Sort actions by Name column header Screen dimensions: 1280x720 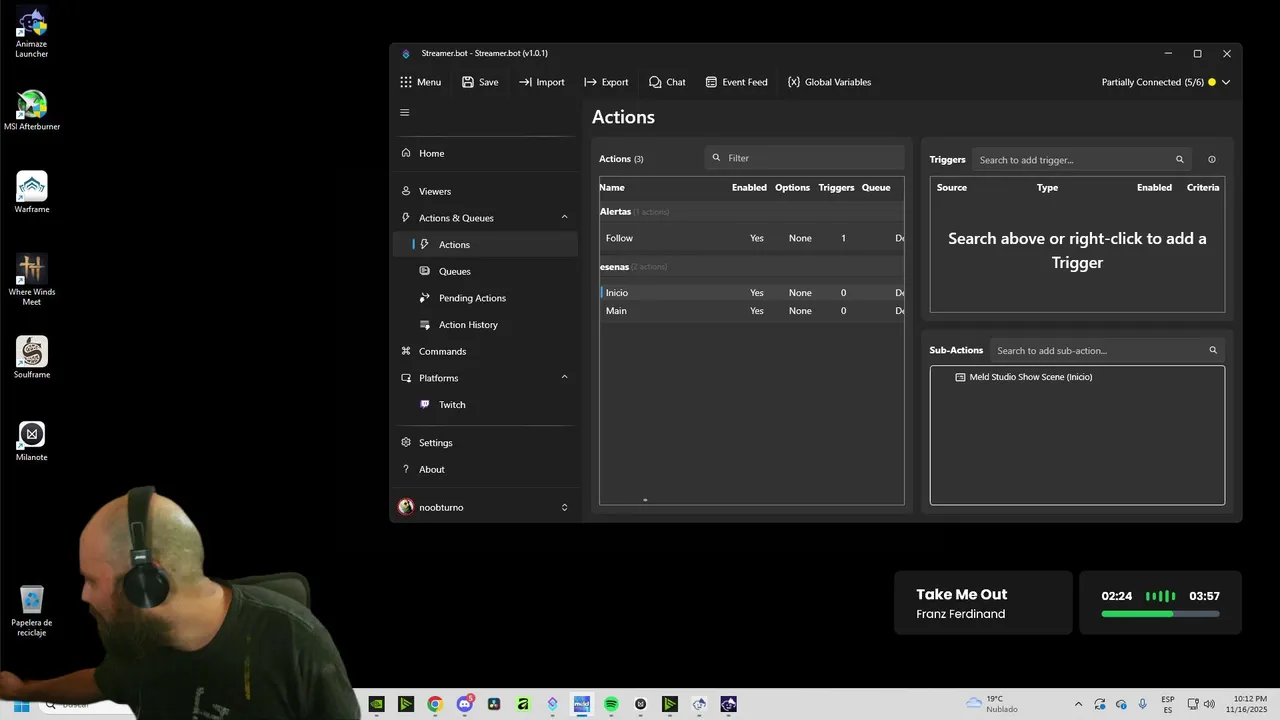[x=612, y=188]
